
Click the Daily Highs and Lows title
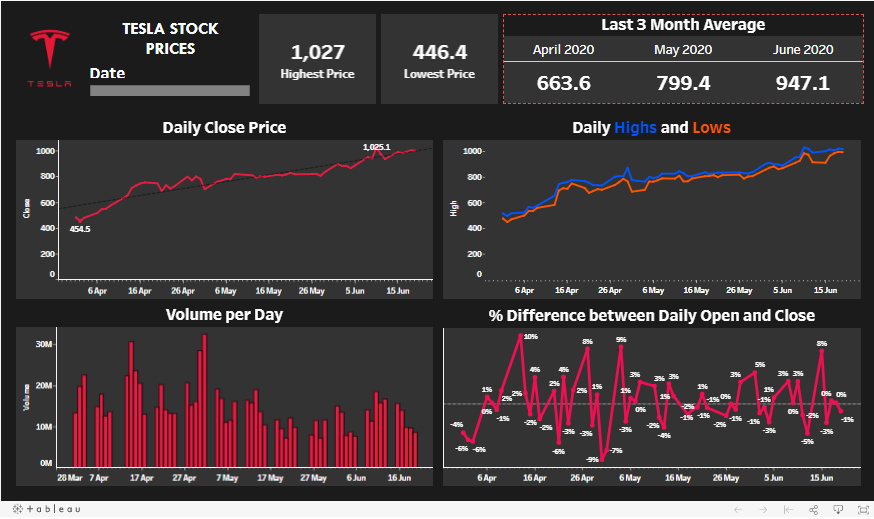(651, 128)
